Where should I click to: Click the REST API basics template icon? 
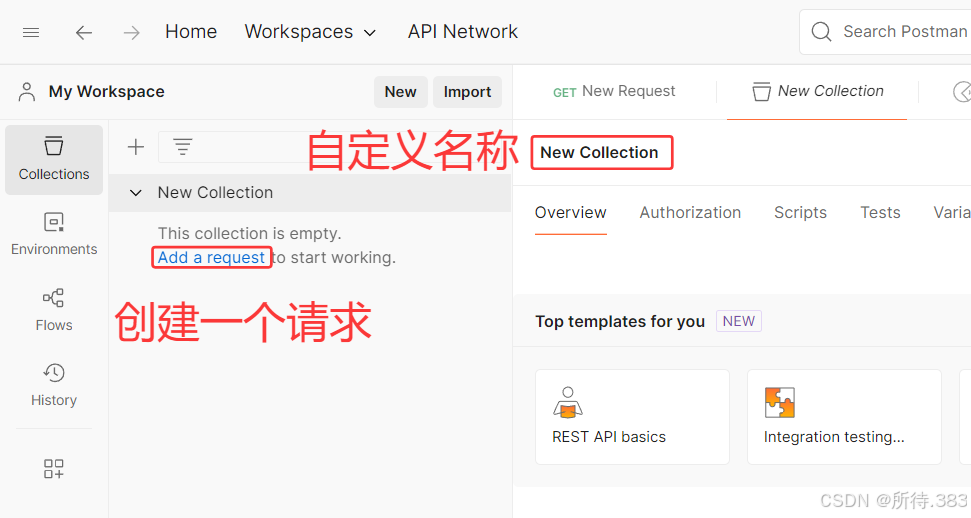click(x=568, y=402)
